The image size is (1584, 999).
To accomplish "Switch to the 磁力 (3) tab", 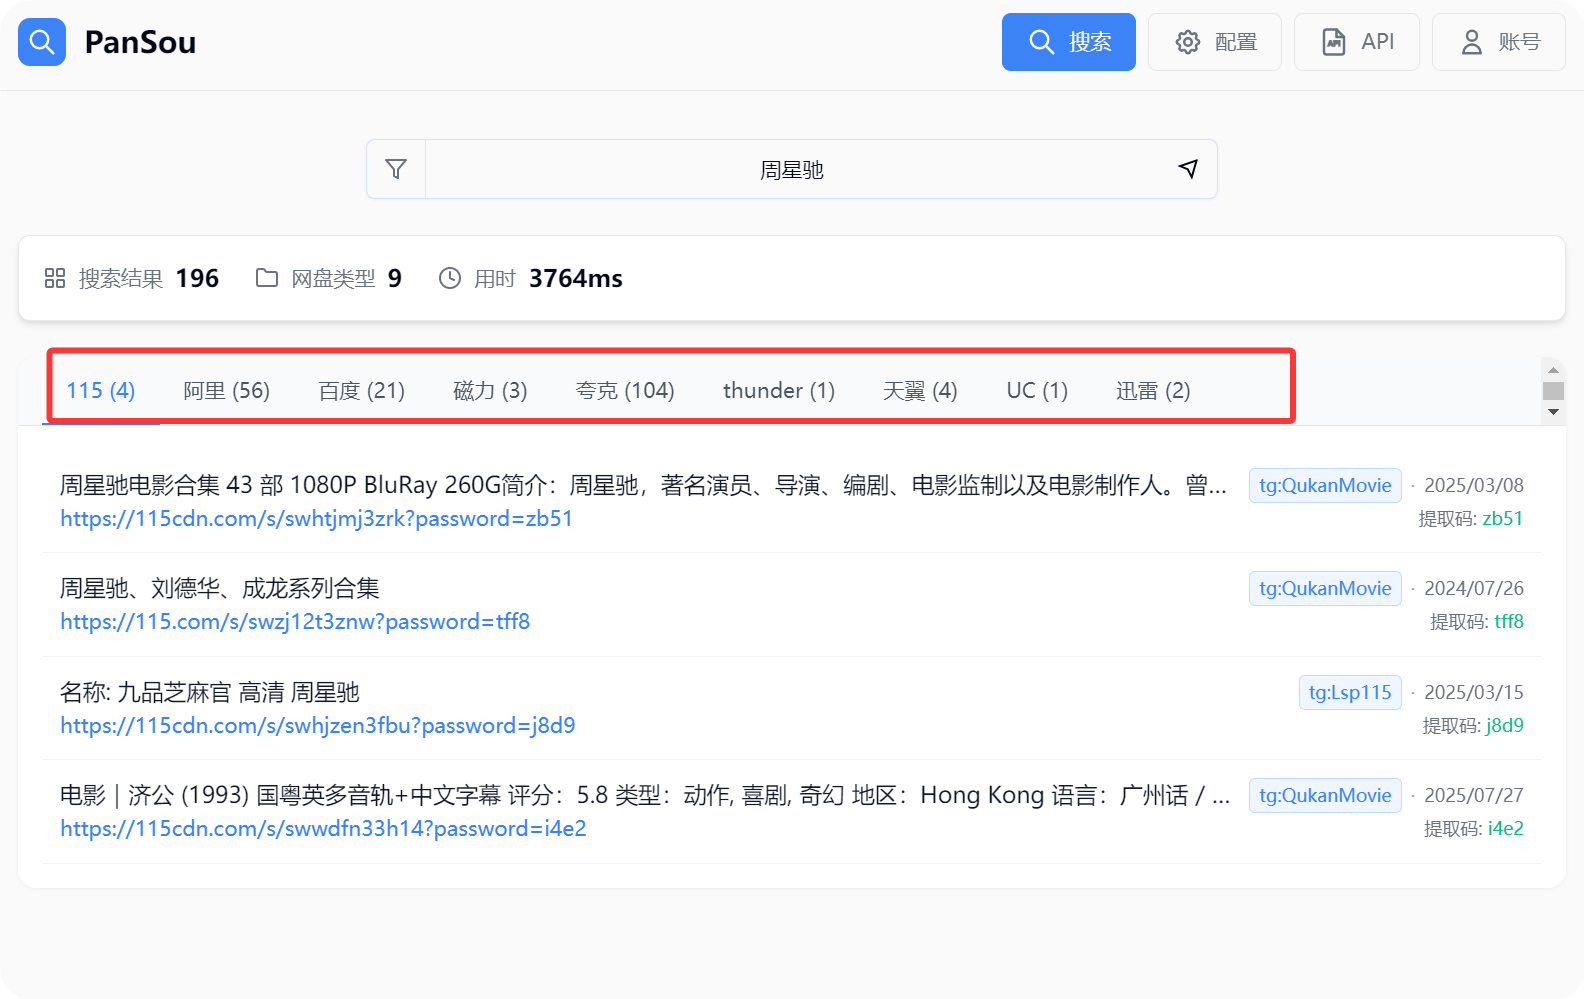I will pyautogui.click(x=490, y=390).
